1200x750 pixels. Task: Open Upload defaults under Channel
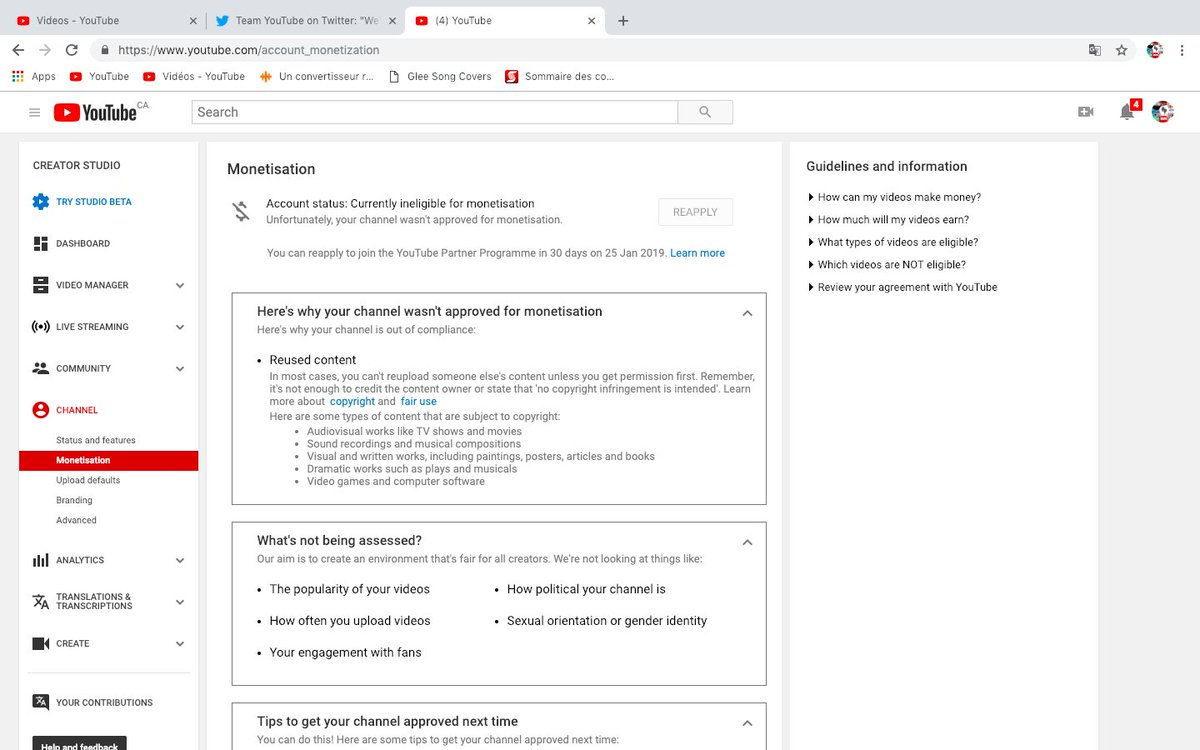pos(88,480)
